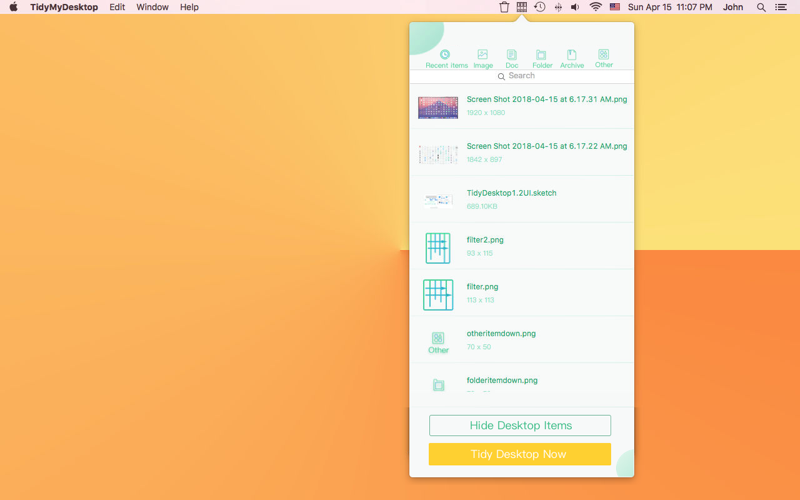
Task: Switch to the Folder category
Action: click(541, 54)
